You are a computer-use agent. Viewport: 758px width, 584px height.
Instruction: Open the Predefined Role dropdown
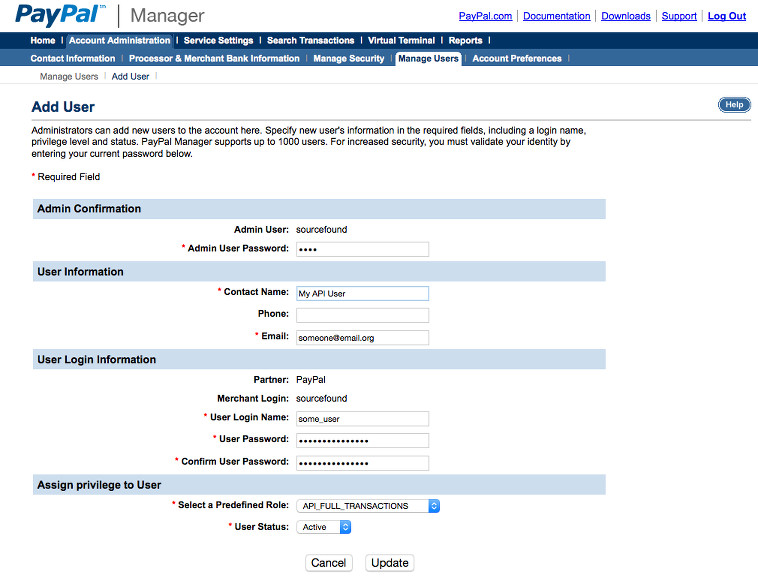pyautogui.click(x=368, y=506)
